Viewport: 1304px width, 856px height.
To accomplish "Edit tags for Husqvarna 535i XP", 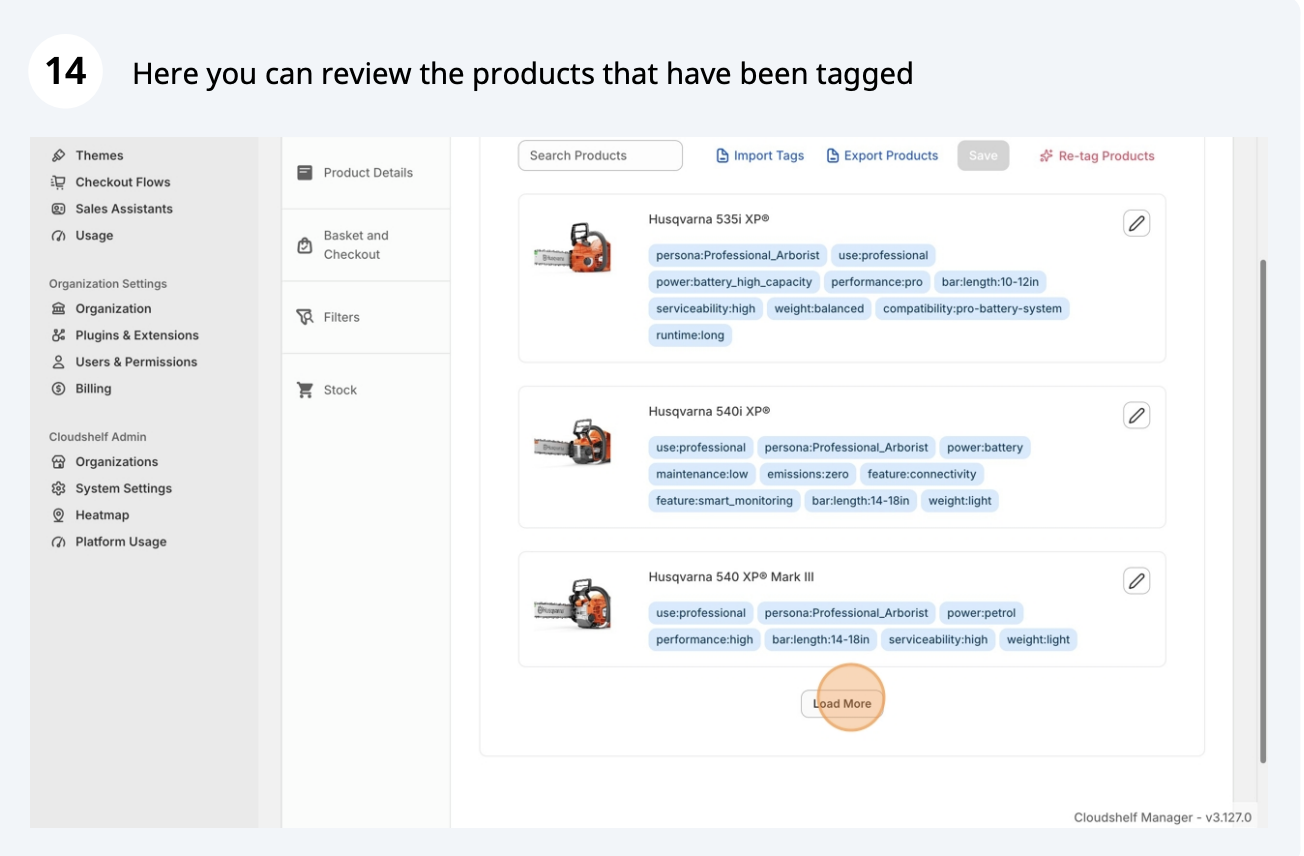I will 1136,223.
